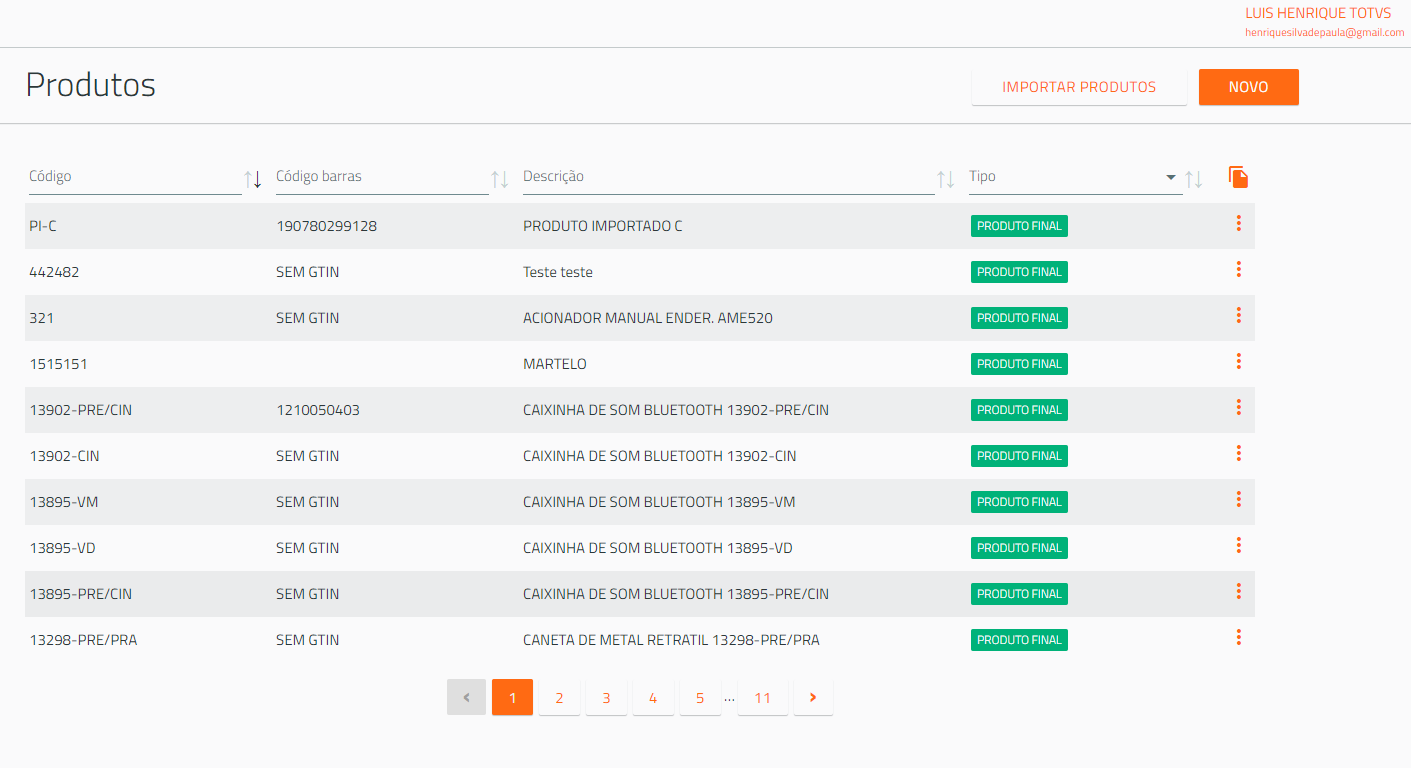
Task: Click PRODUTO FINAL badge in PI-C row
Action: coord(1019,226)
